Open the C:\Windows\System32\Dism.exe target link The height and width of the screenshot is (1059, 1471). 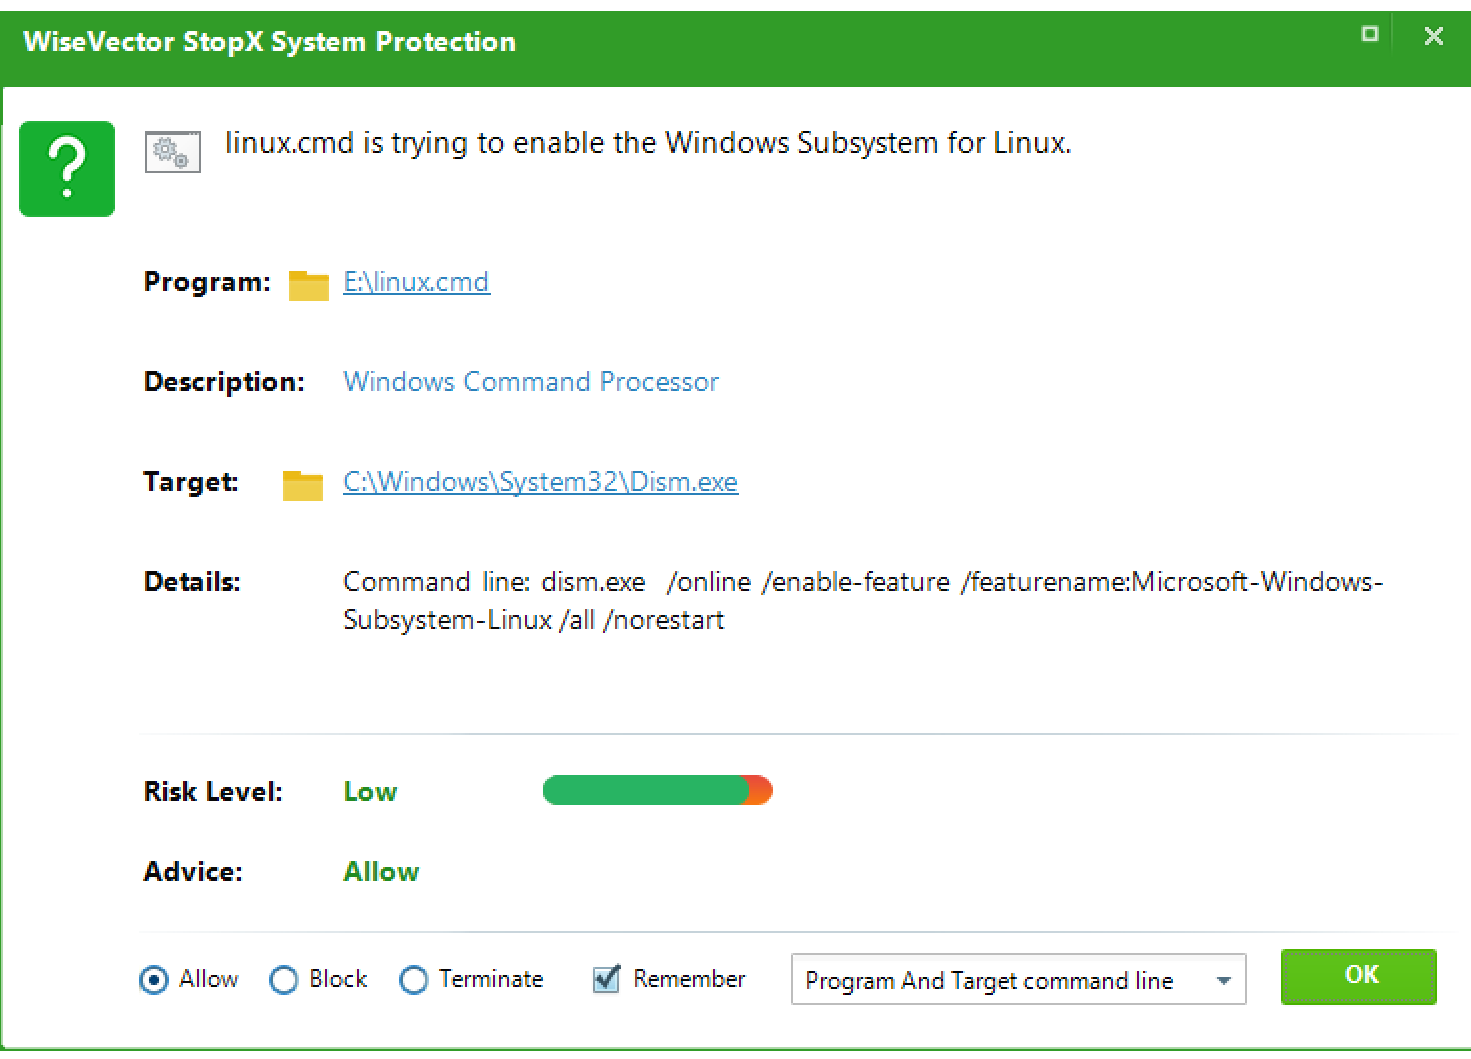(540, 482)
